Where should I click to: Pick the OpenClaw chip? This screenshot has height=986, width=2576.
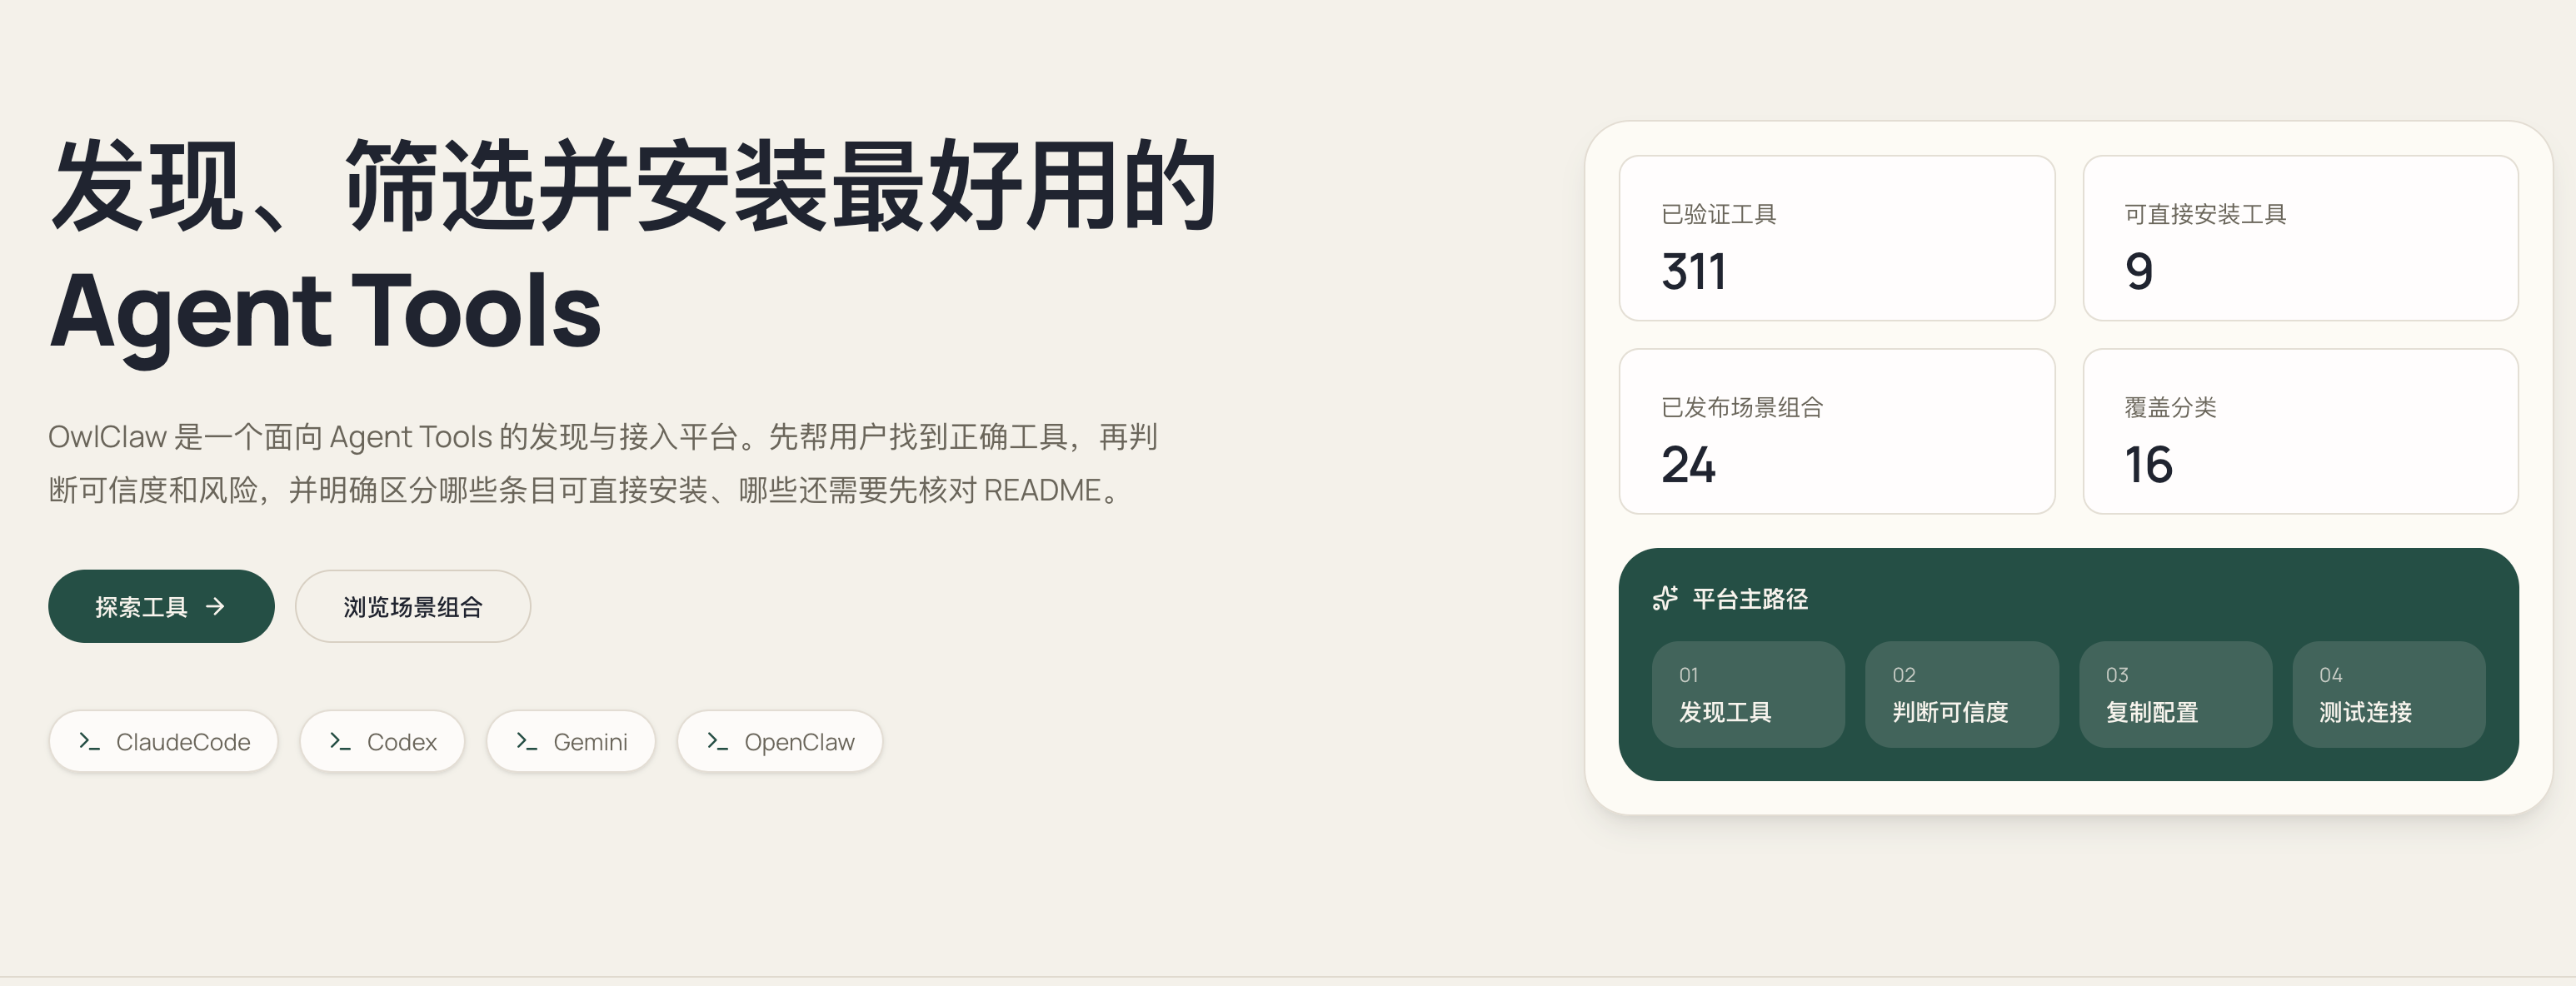tap(780, 741)
